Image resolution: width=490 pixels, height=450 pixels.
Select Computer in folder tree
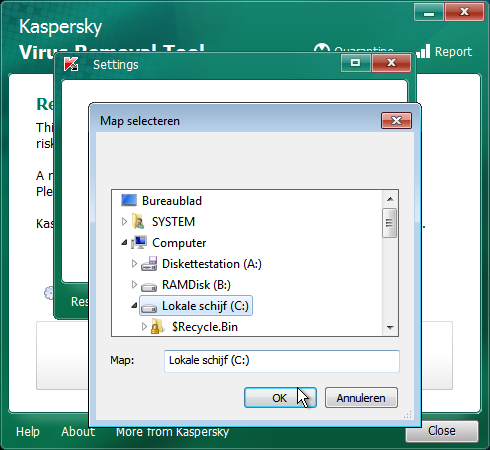pos(179,243)
